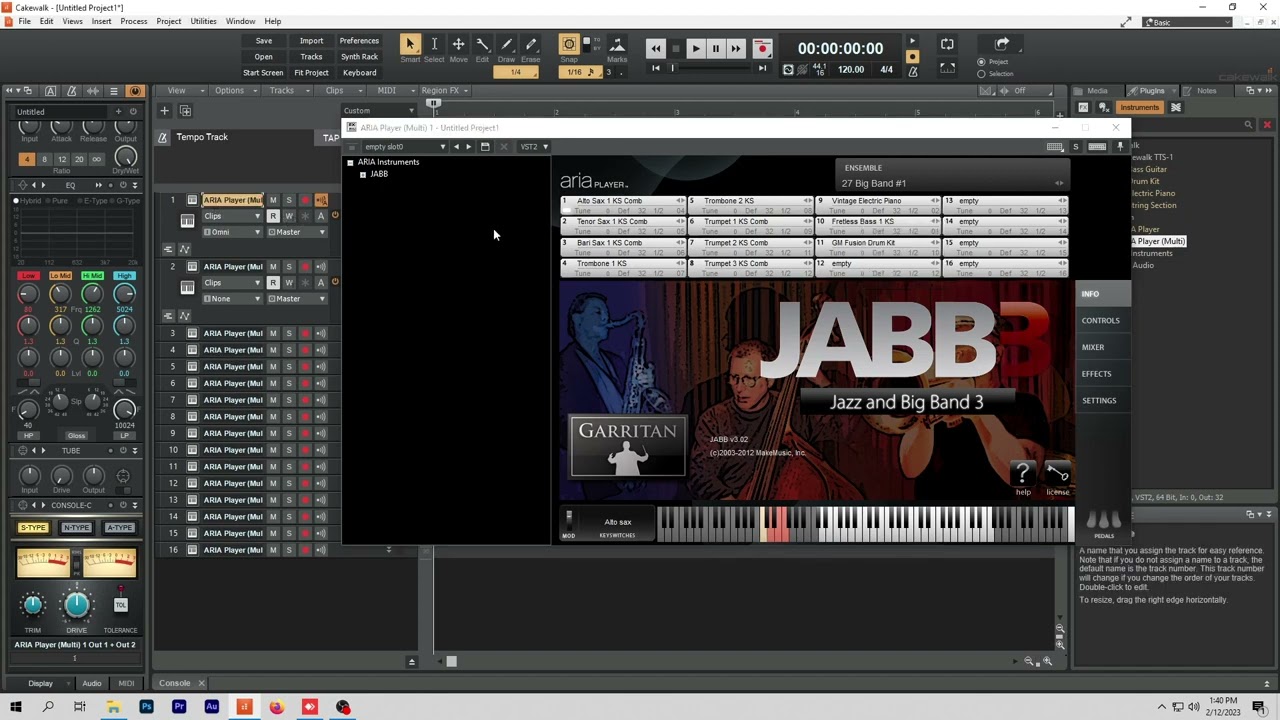Adjust the console DRIVE knob

77,604
